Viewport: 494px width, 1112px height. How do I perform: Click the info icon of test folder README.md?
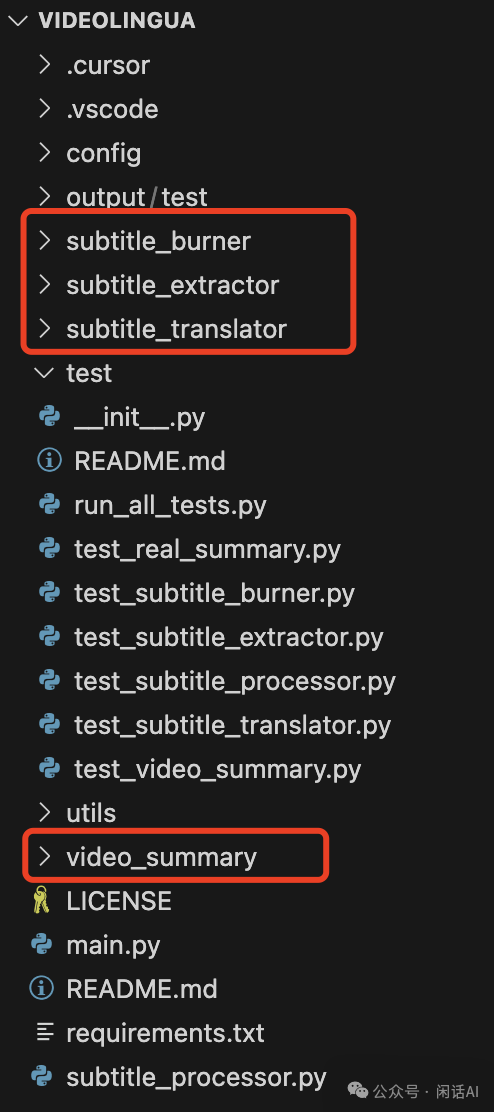[x=50, y=460]
